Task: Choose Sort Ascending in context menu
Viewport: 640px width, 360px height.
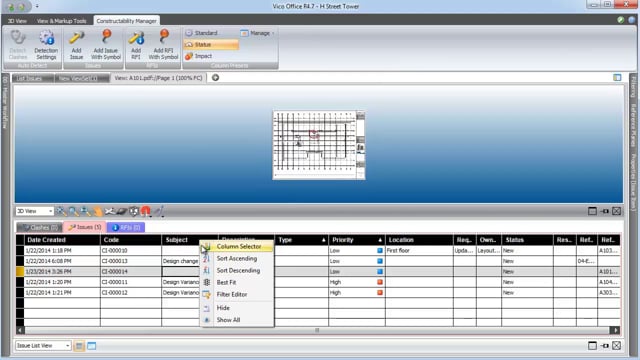Action: pyautogui.click(x=237, y=258)
